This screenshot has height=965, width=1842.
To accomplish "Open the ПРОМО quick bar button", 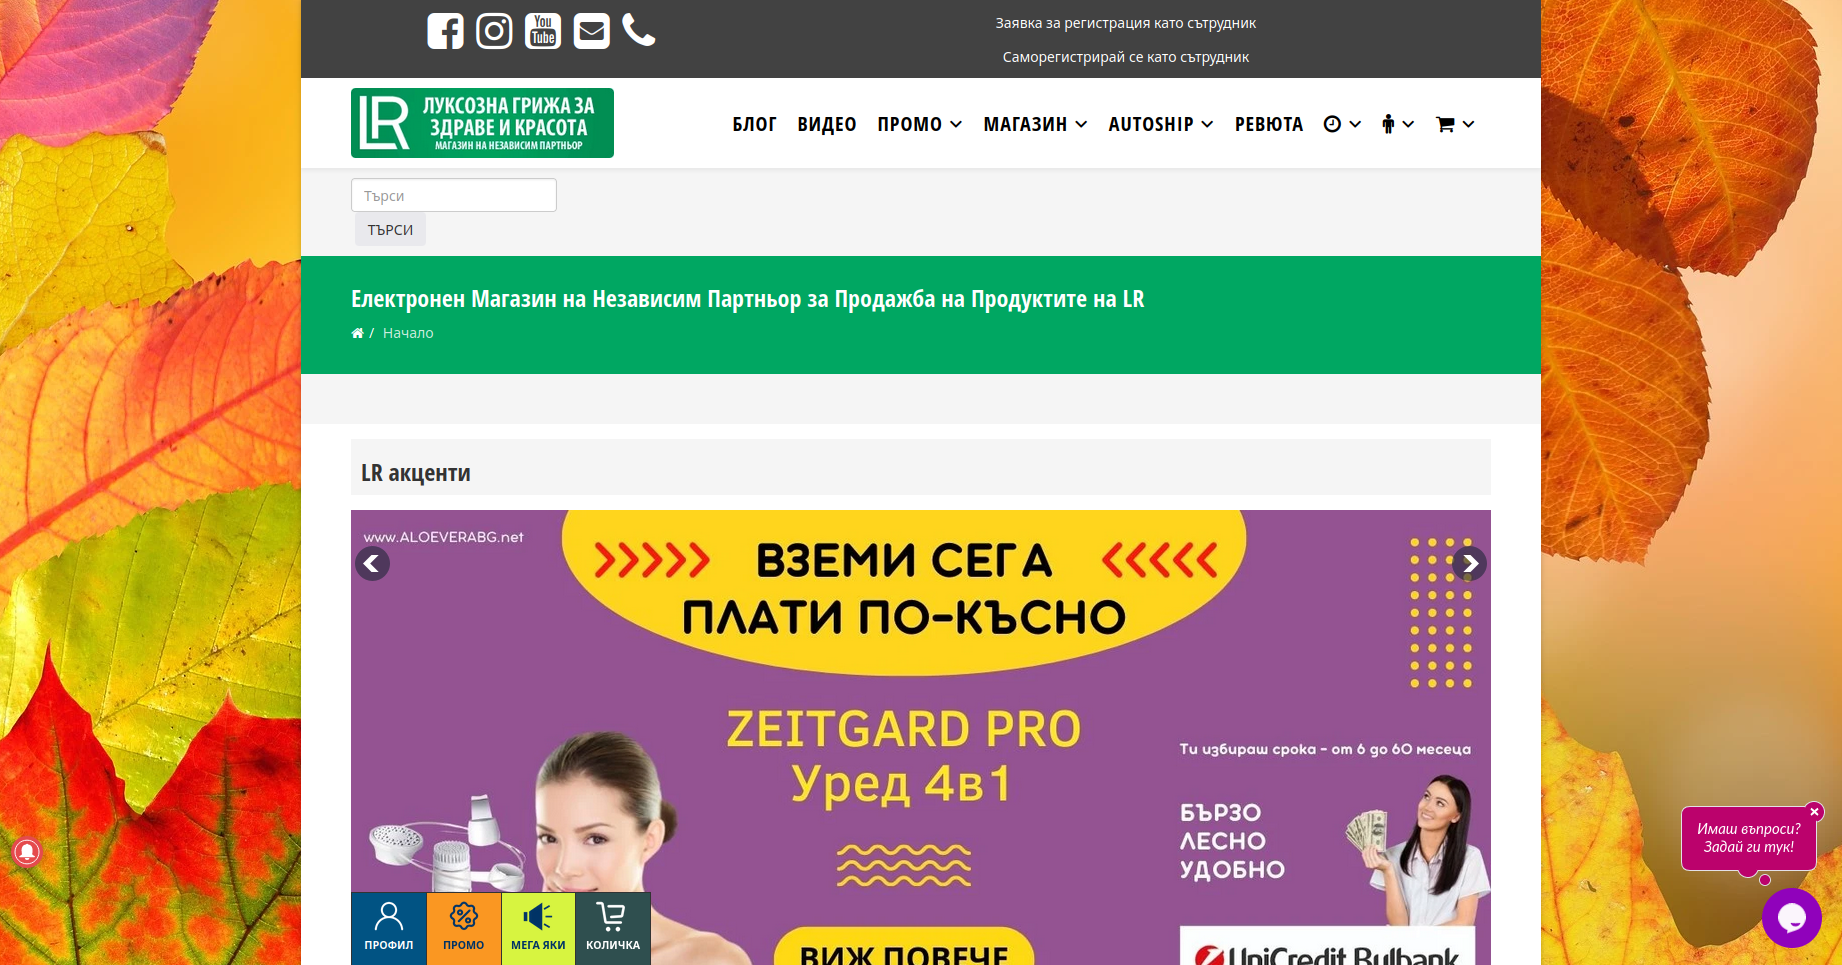I will coord(464,928).
